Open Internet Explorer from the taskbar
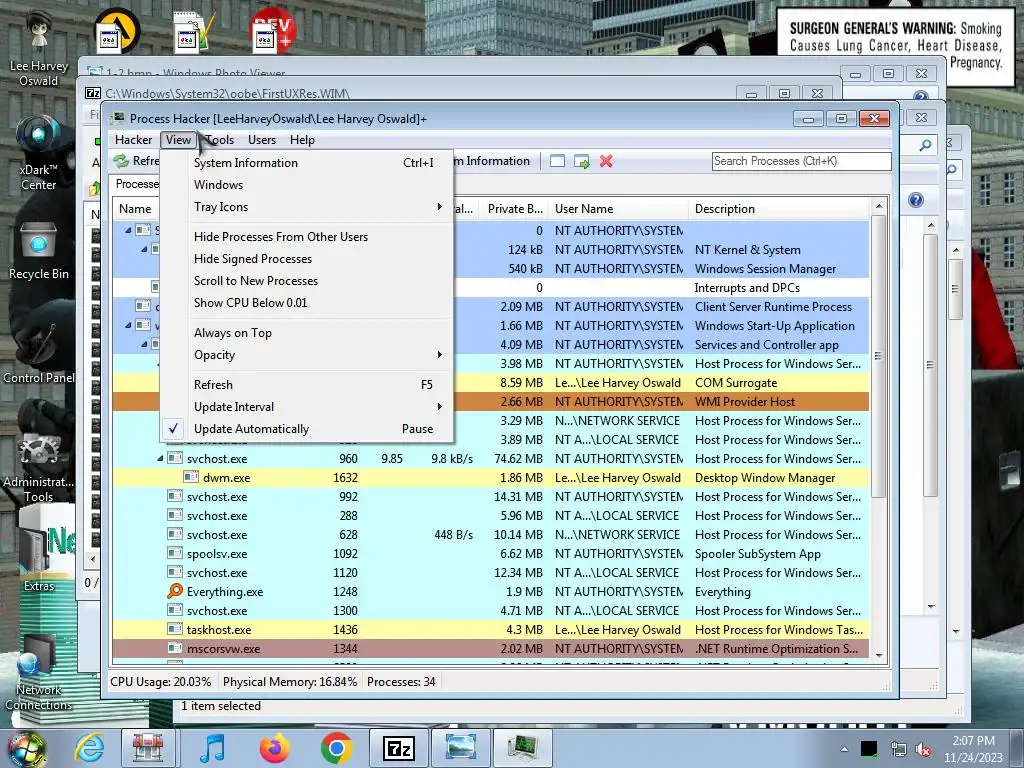This screenshot has width=1024, height=768. pos(89,748)
